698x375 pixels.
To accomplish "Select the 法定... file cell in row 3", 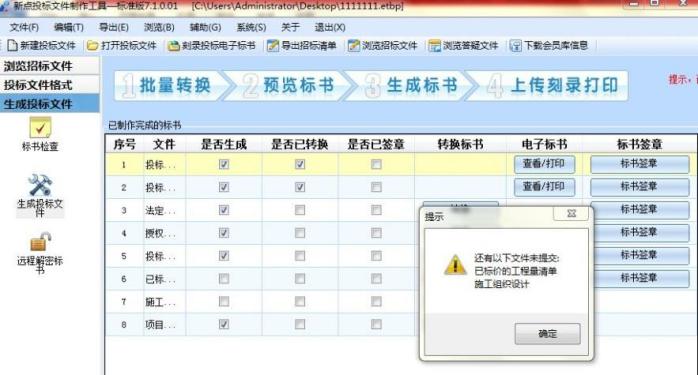I will click(x=164, y=210).
